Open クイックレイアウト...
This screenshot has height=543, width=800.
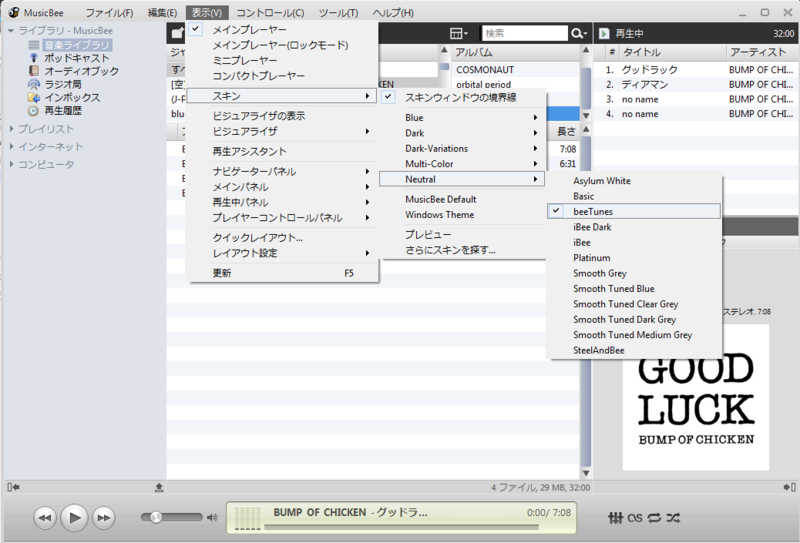click(x=282, y=238)
